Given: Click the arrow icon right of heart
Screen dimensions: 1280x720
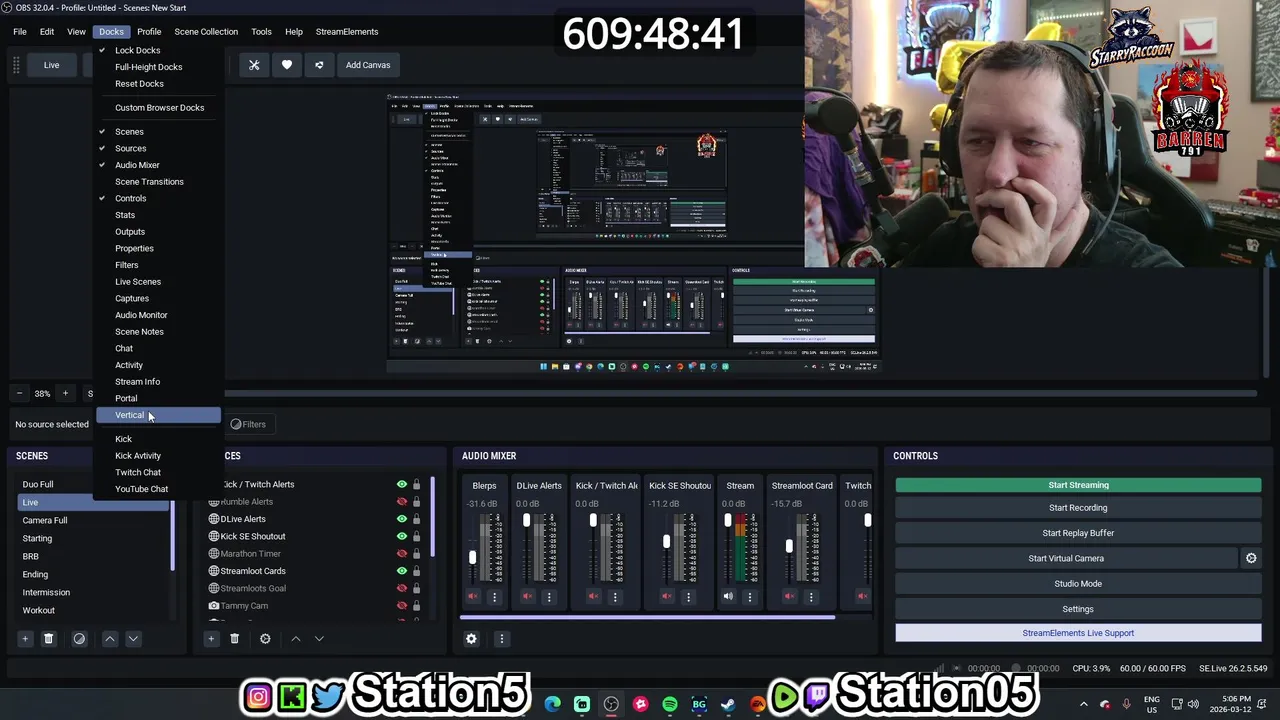Looking at the screenshot, I should point(319,65).
